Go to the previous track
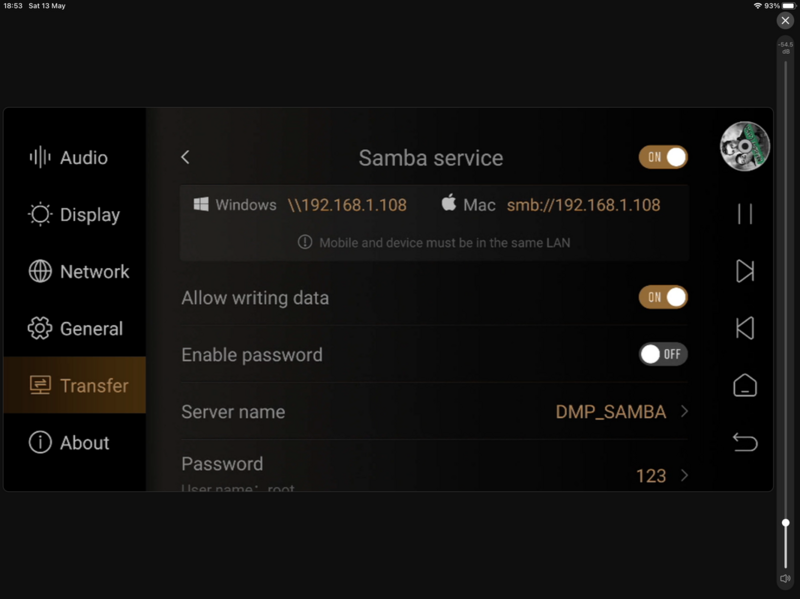The height and width of the screenshot is (599, 800). 745,328
